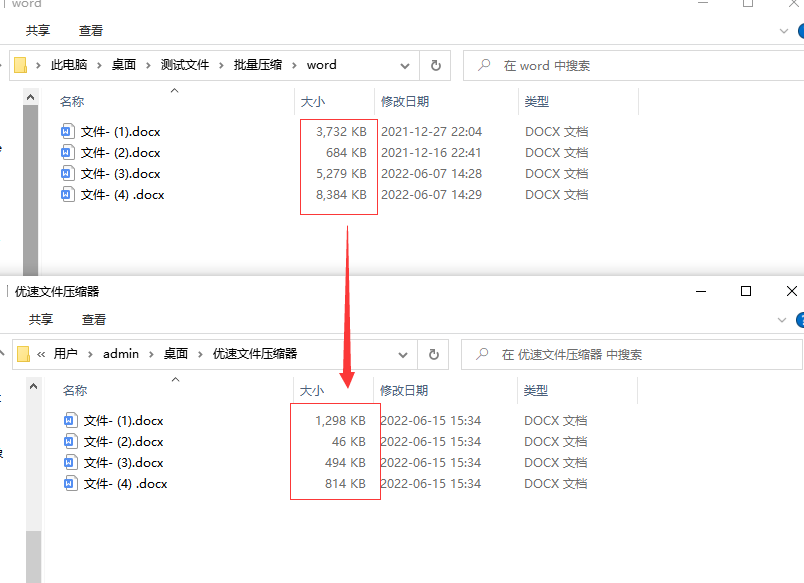Click the 1,298 KB size value

pyautogui.click(x=340, y=421)
